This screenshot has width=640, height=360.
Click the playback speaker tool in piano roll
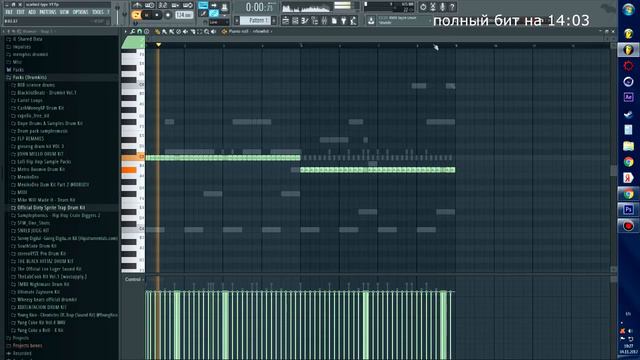(x=213, y=31)
